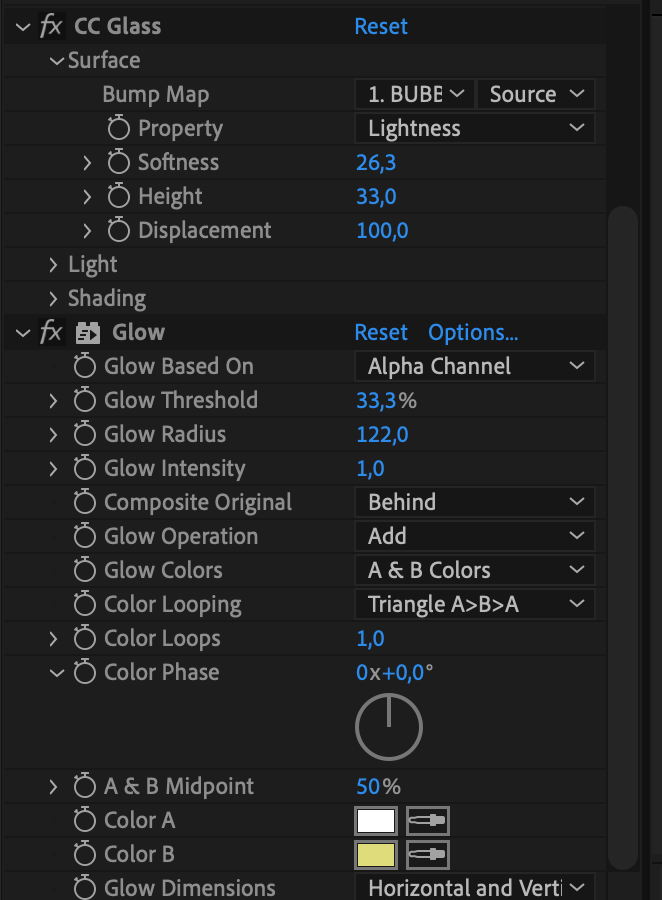
Task: Pick Color B with the eyedropper
Action: click(x=427, y=856)
